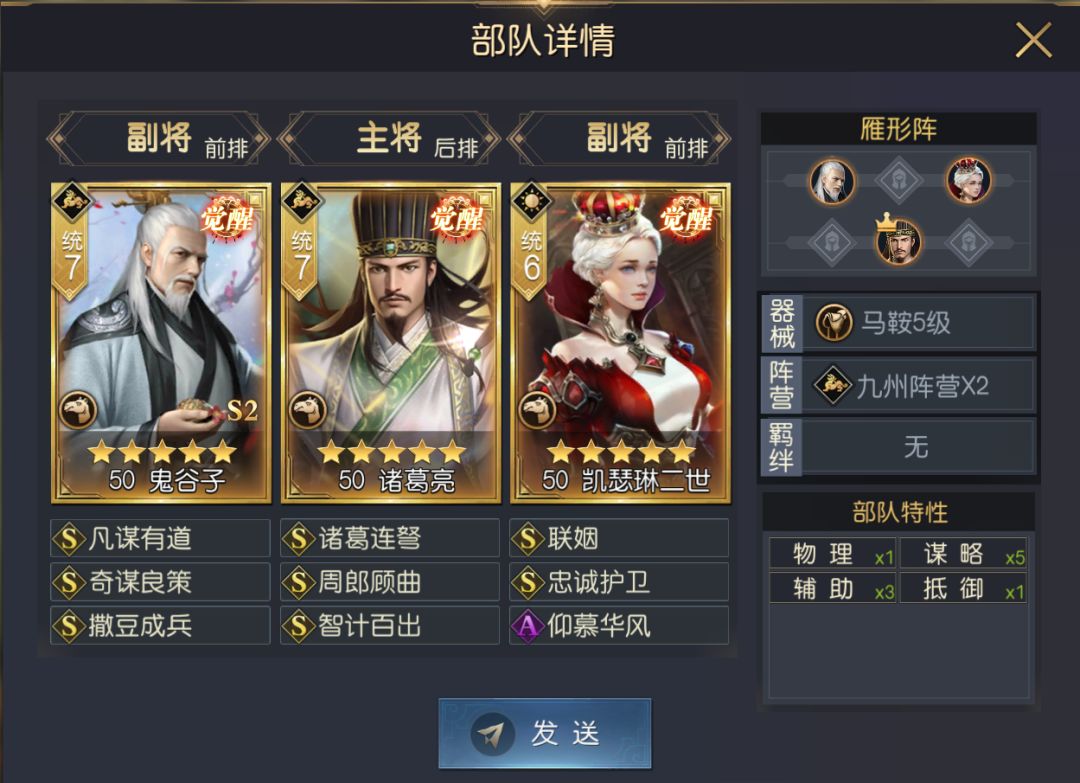Select the 九州阵营 faction emblem icon
Viewport: 1080px width, 783px height.
(833, 385)
